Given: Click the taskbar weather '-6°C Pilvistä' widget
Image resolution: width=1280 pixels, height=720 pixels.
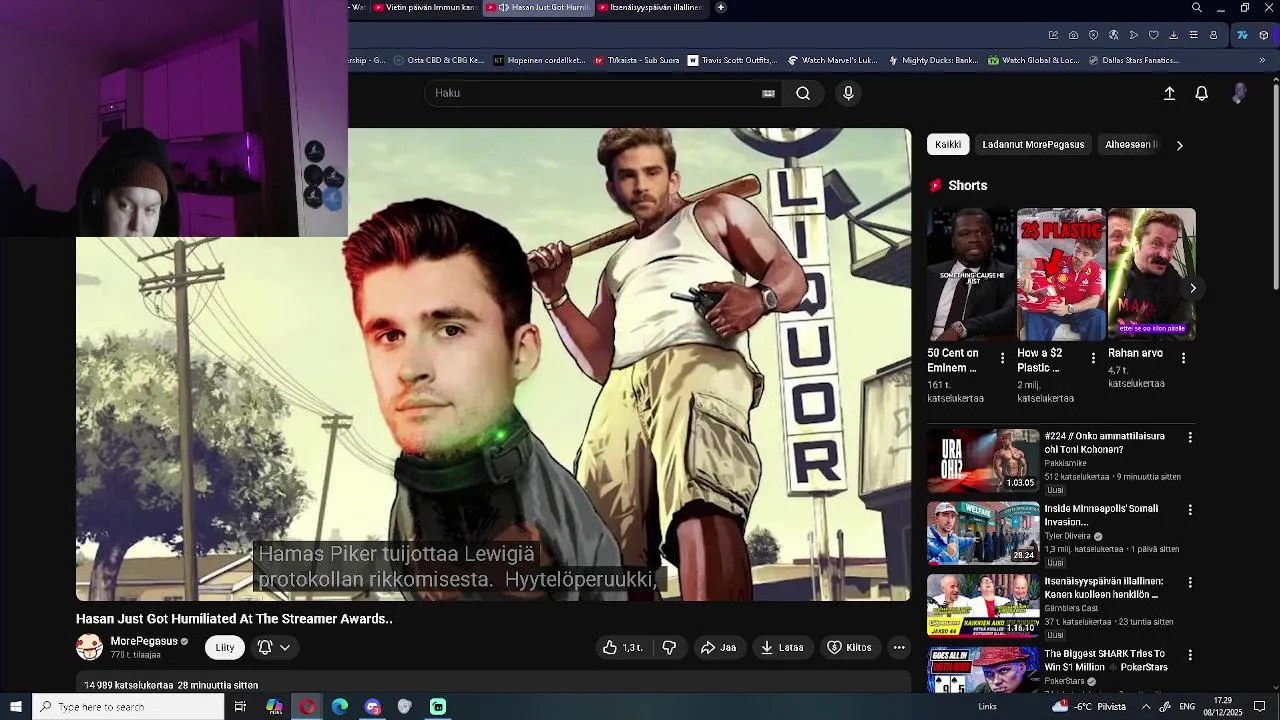Looking at the screenshot, I should (x=1090, y=707).
